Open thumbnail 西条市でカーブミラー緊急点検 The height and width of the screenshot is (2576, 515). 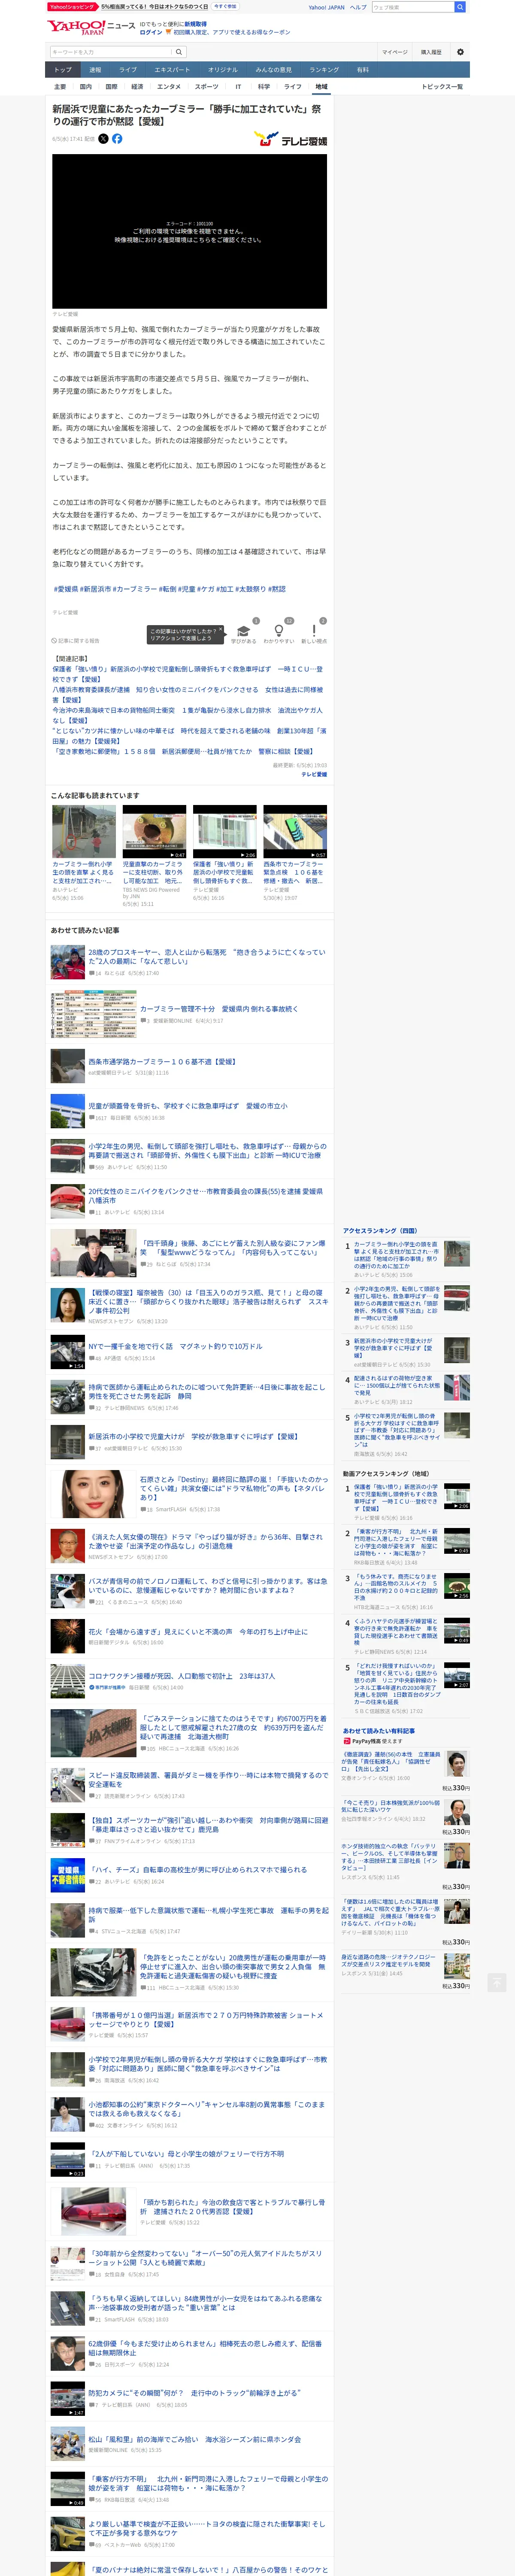pos(295,831)
